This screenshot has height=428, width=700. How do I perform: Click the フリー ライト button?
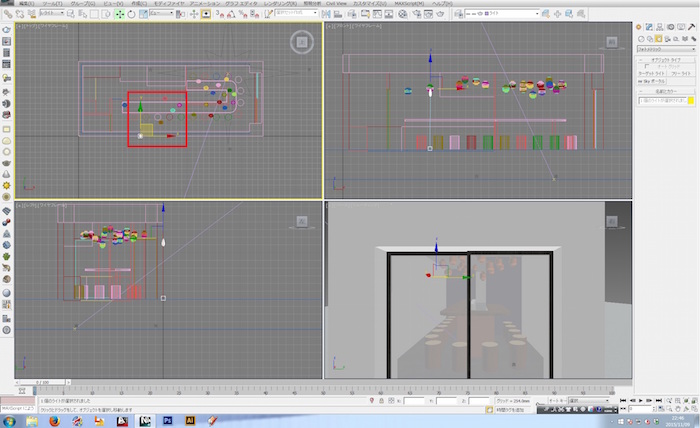[x=681, y=73]
